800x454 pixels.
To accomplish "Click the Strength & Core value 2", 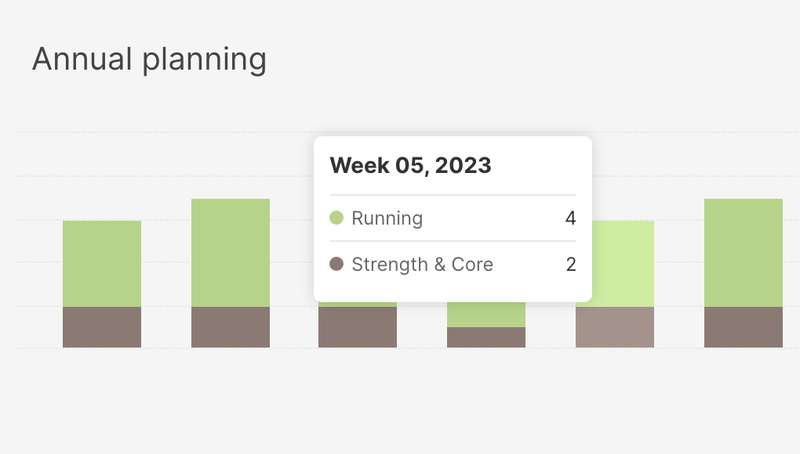I will (570, 265).
